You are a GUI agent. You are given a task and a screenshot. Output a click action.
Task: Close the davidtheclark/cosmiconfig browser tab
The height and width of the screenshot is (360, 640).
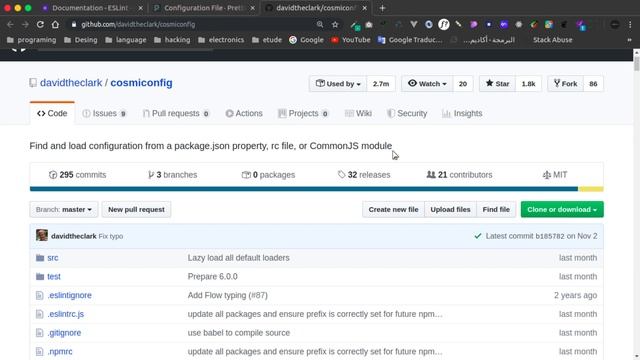[x=364, y=8]
